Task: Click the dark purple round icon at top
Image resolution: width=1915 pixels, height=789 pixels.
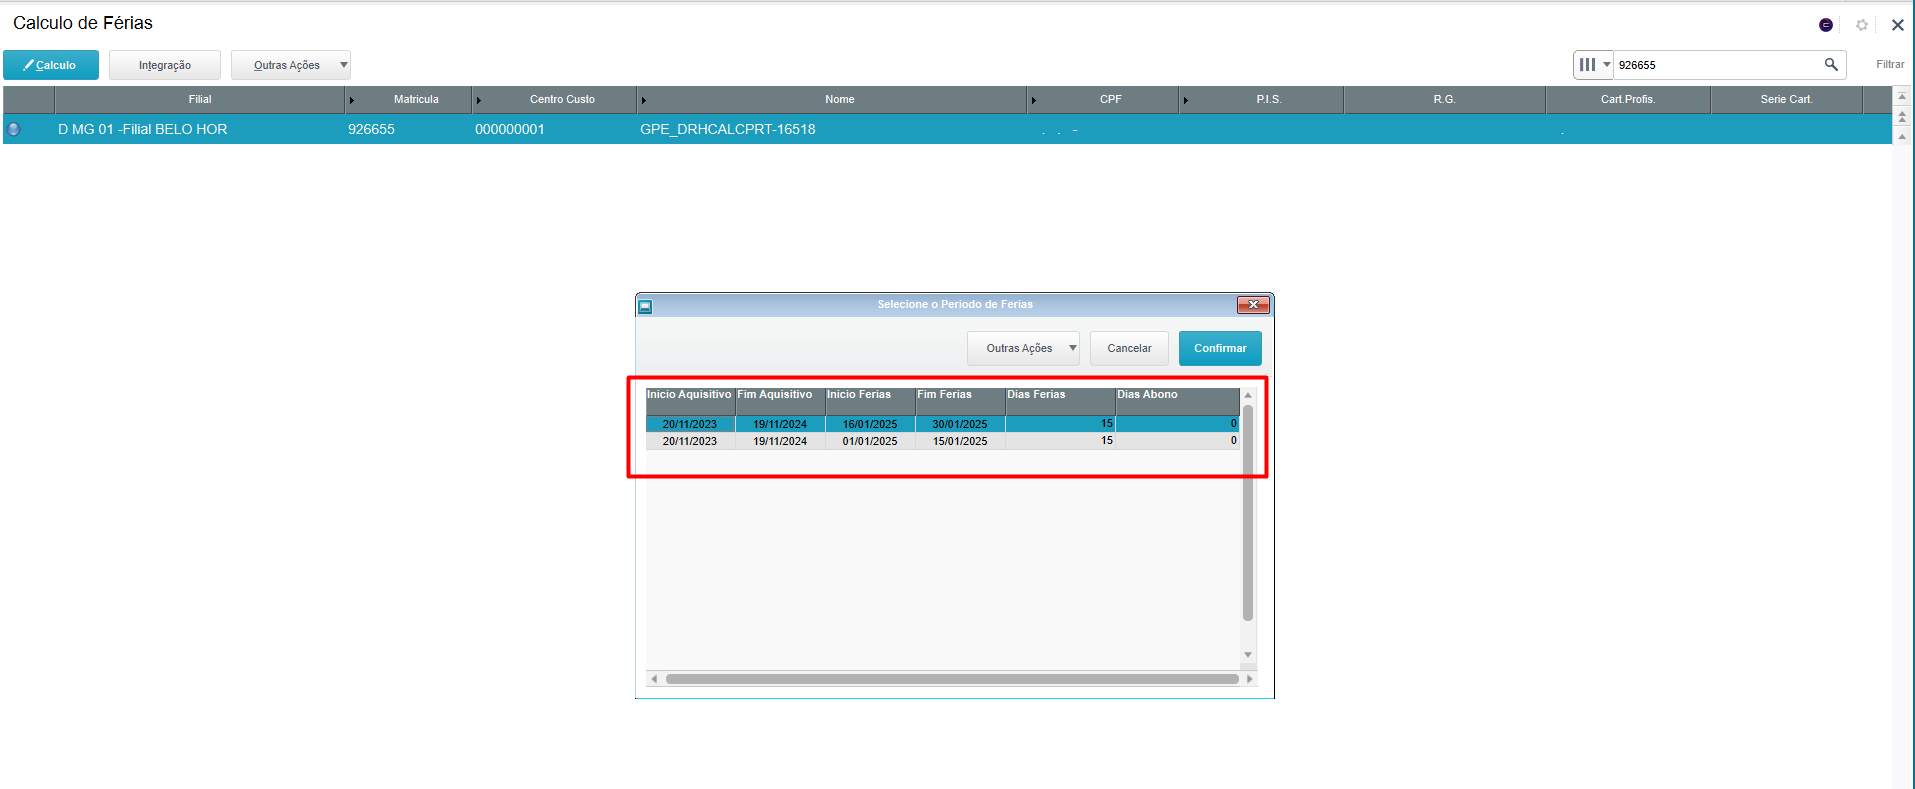Action: click(1826, 25)
